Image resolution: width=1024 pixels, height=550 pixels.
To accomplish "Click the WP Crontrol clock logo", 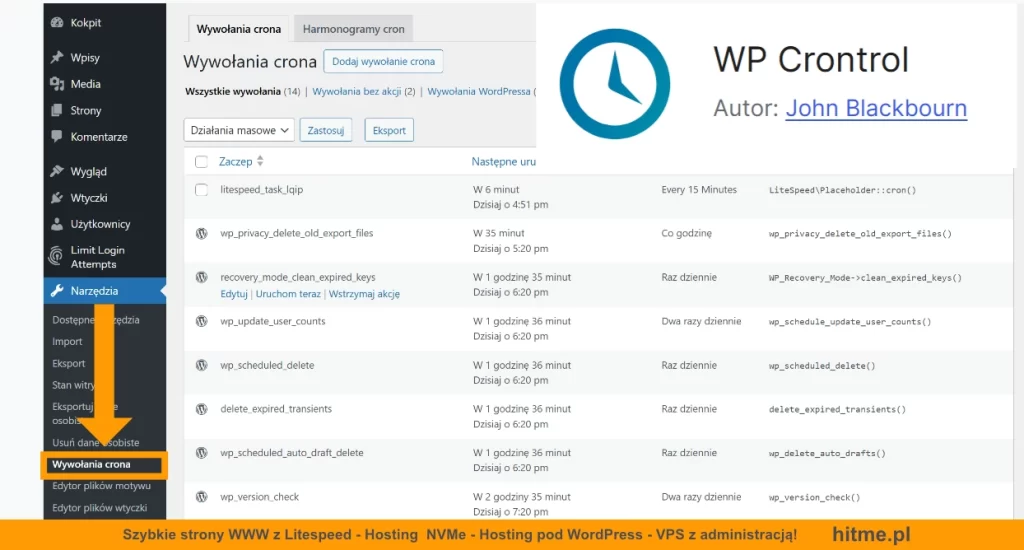I will pyautogui.click(x=615, y=84).
